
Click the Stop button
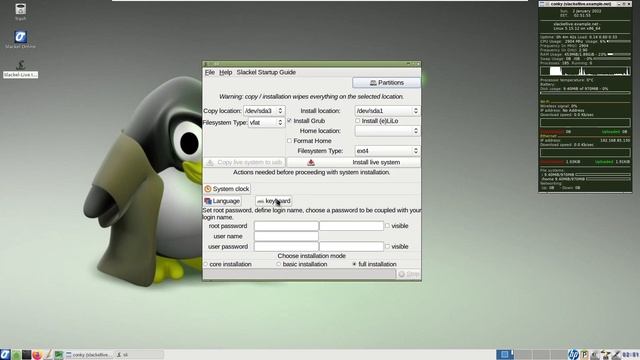click(x=409, y=274)
